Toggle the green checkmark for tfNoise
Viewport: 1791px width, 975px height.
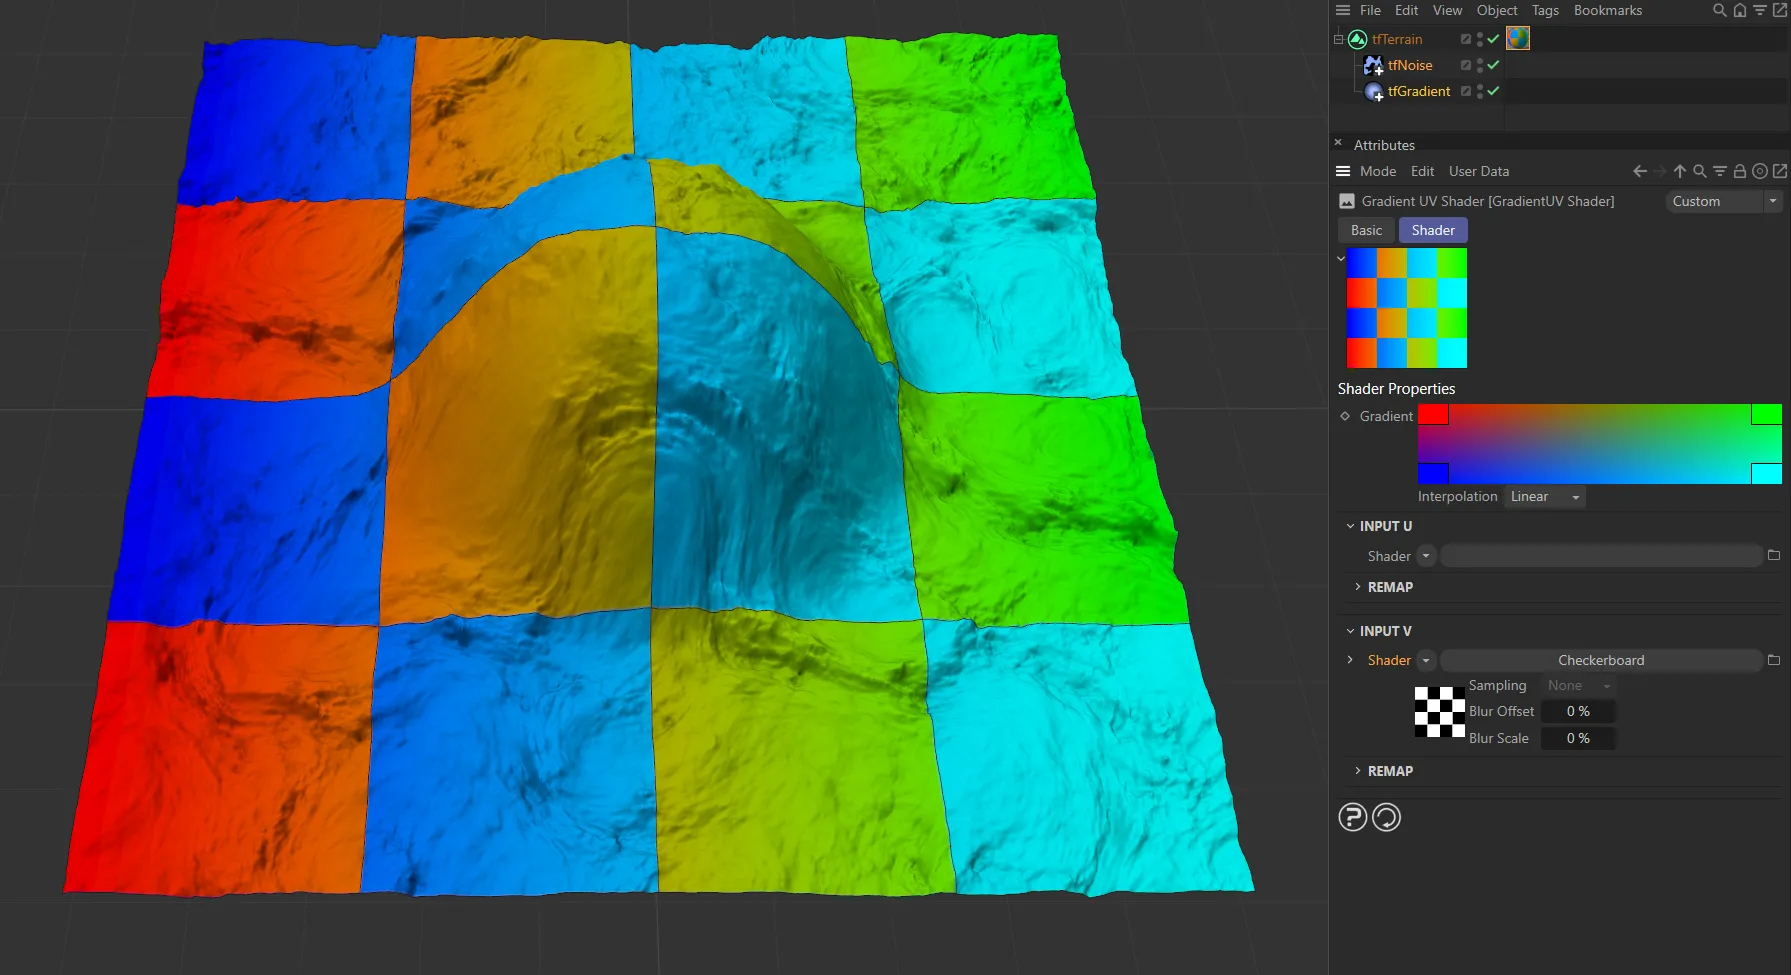[x=1493, y=65]
